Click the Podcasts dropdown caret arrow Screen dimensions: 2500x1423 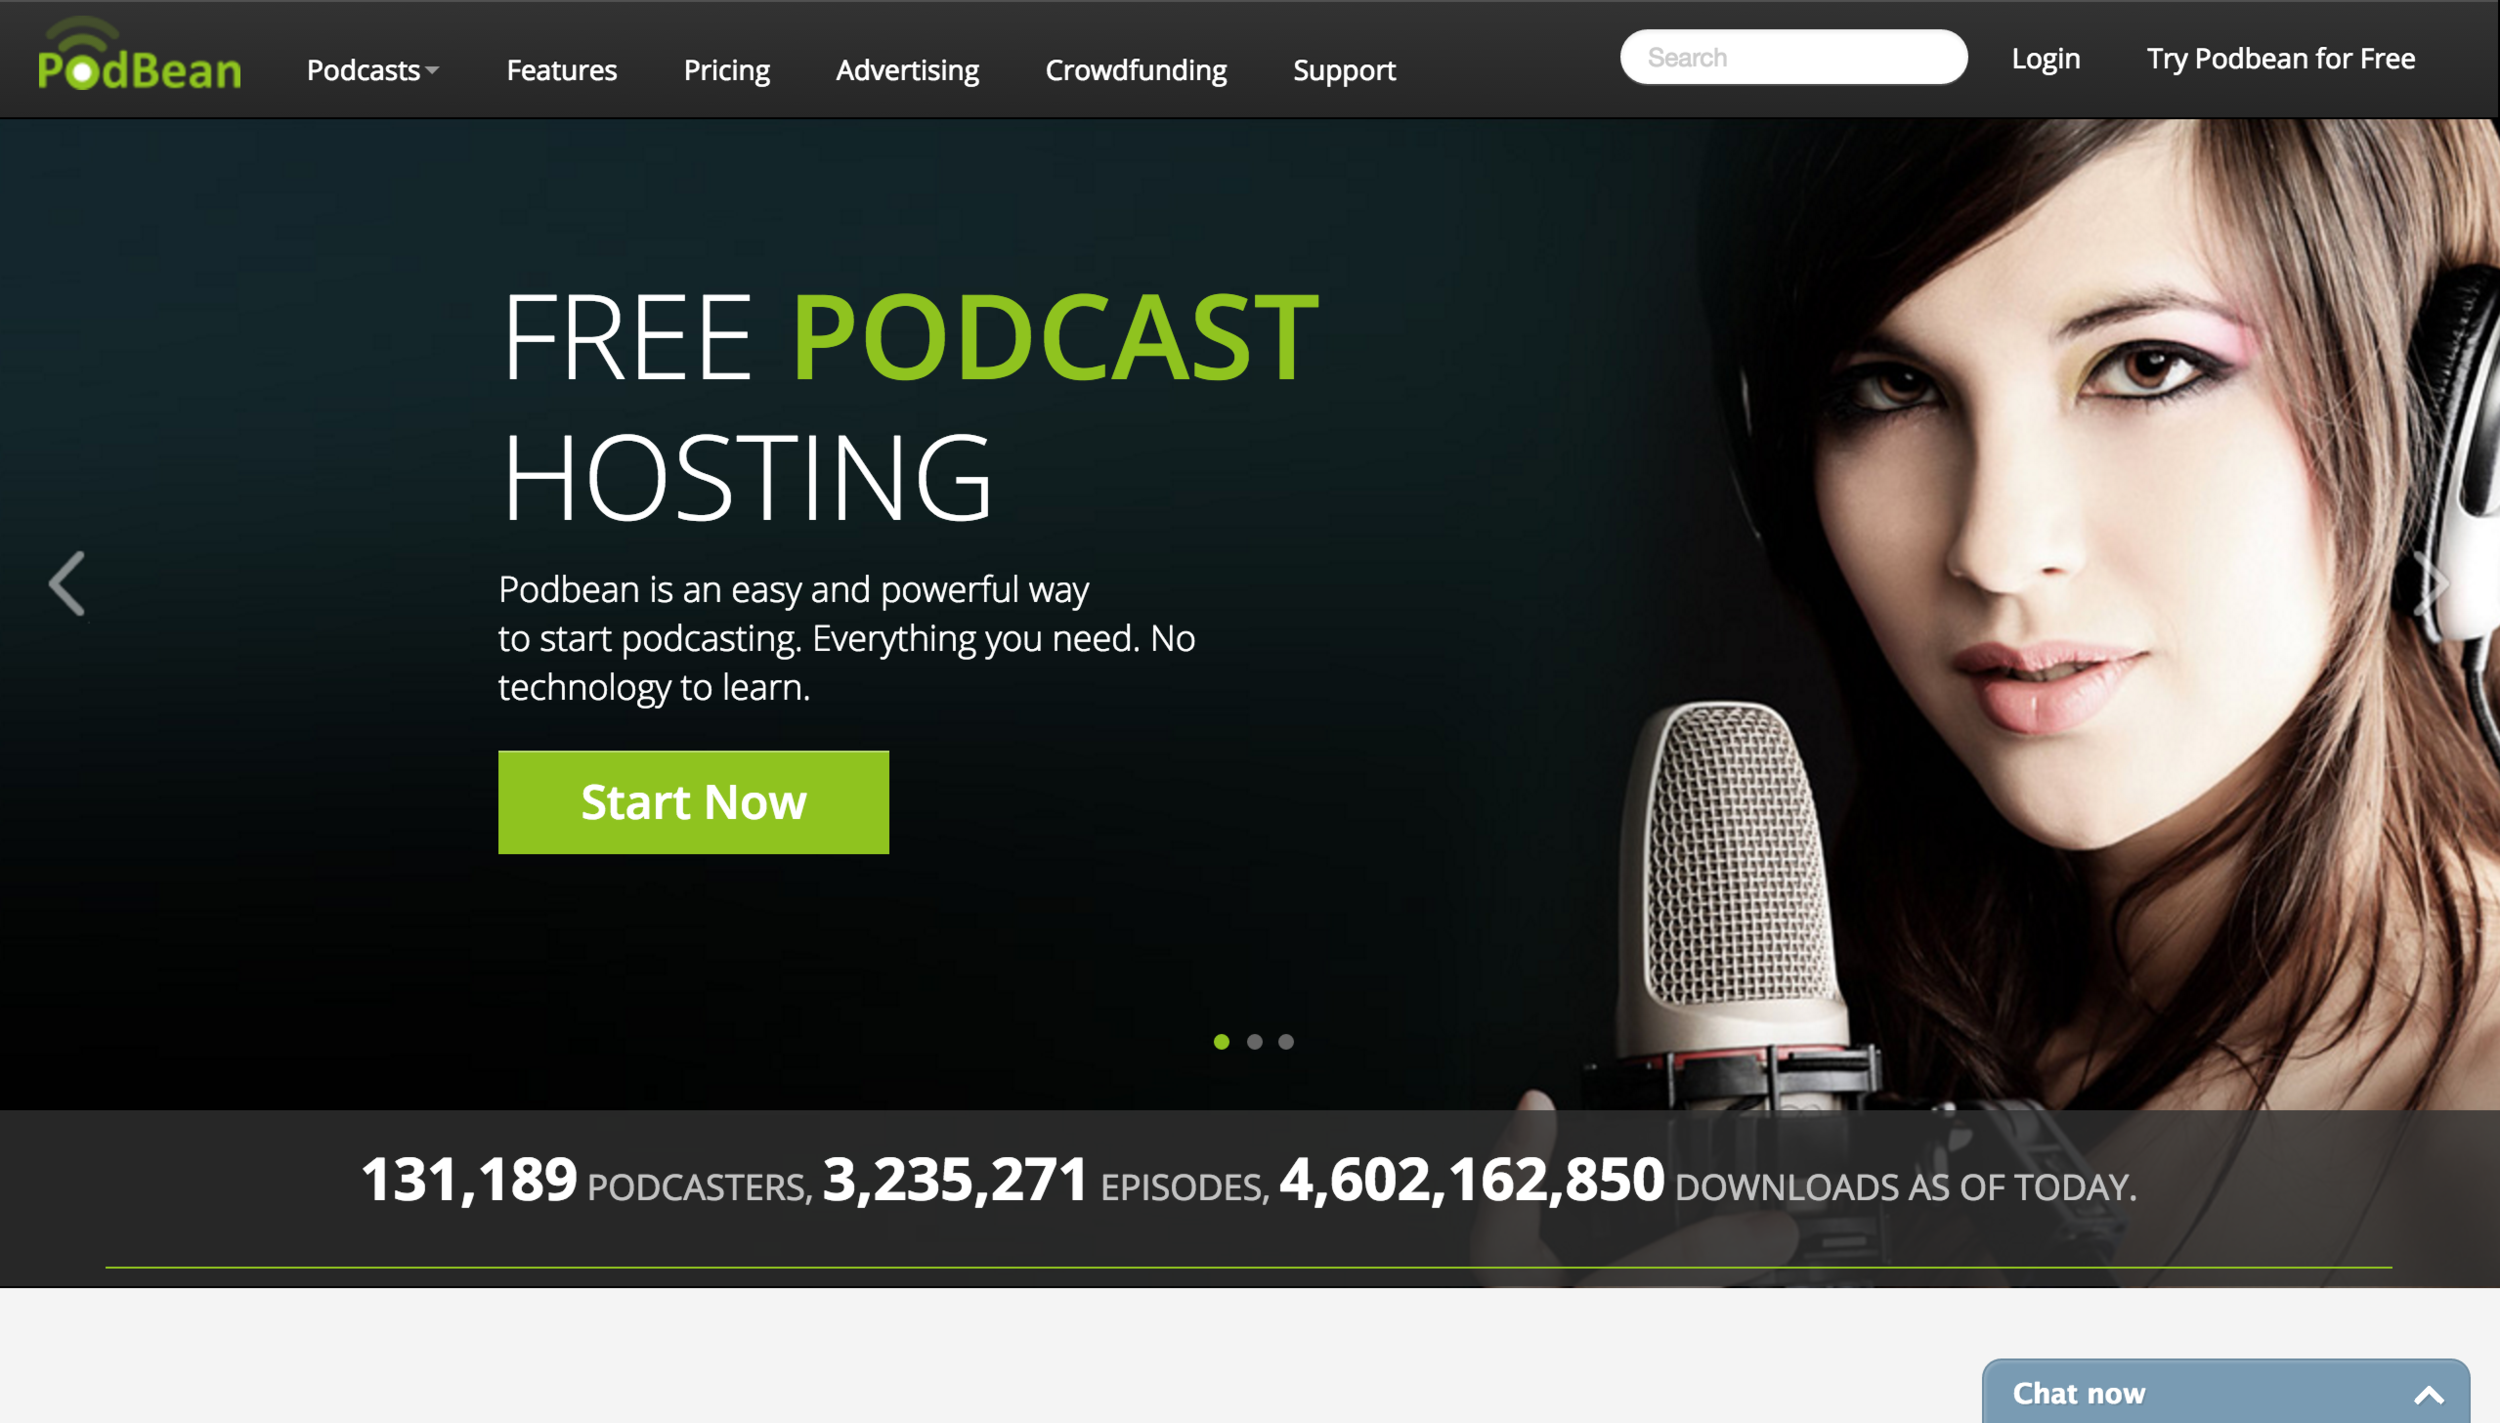(x=432, y=72)
